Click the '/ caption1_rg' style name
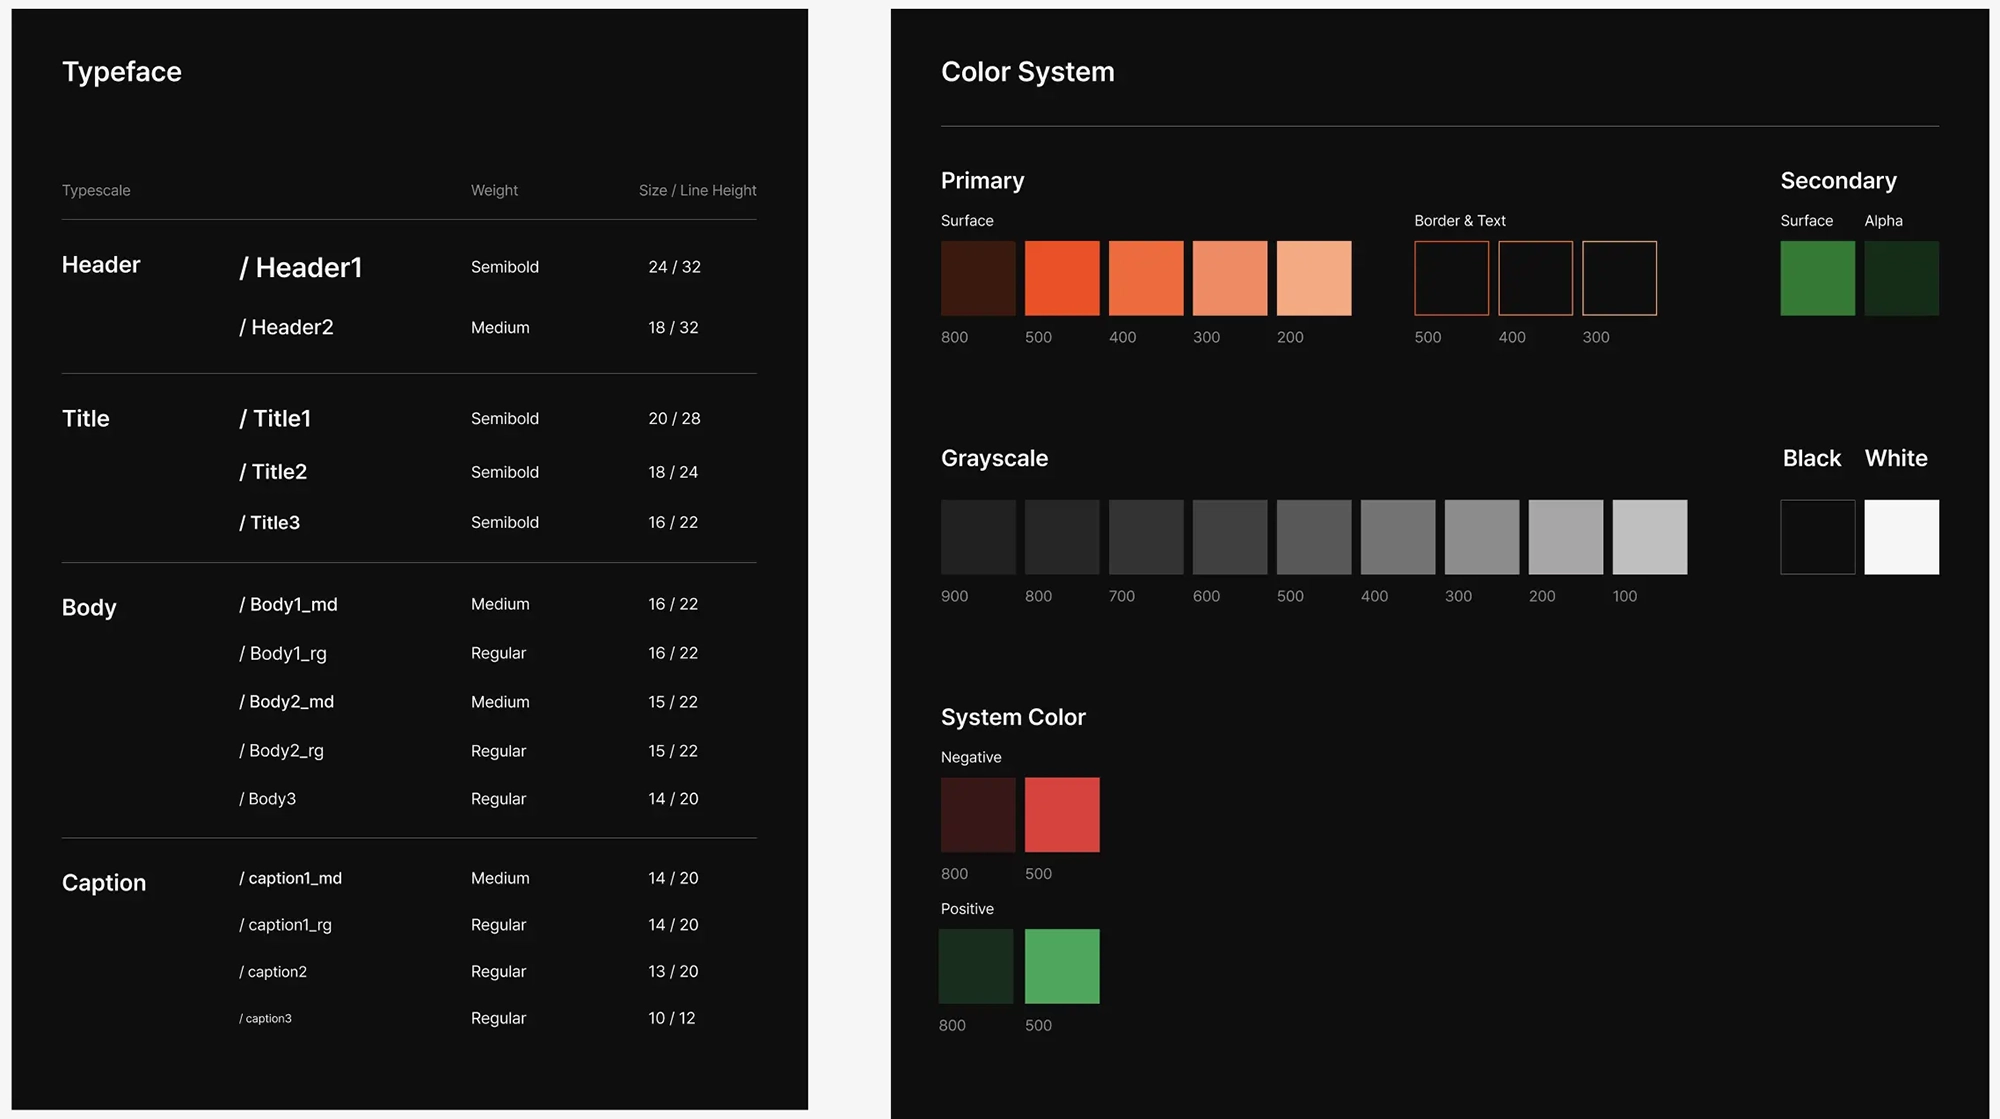2000x1119 pixels. pos(285,925)
